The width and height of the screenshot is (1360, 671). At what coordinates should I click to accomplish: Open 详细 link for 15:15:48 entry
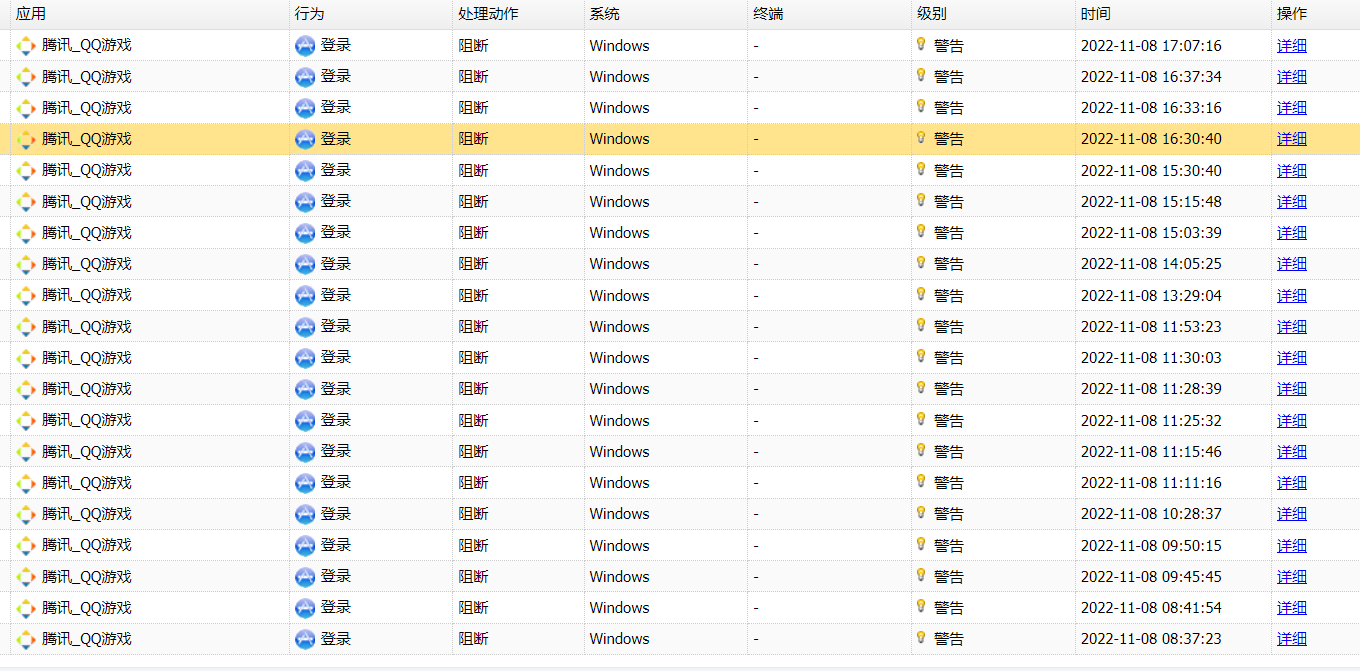[x=1292, y=202]
